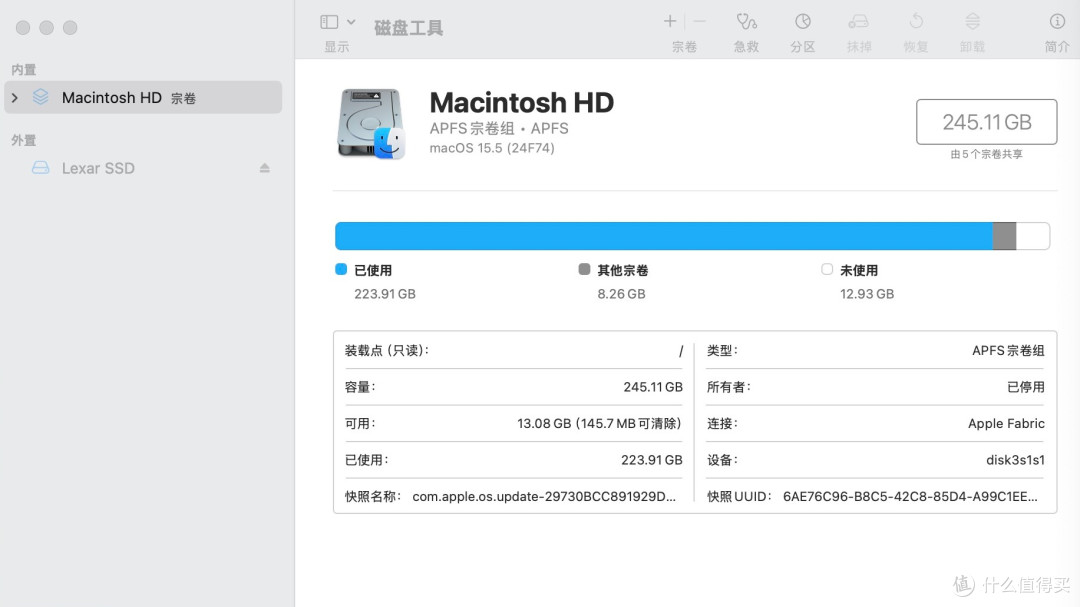The height and width of the screenshot is (607, 1080).
Task: Click the 外置 sidebar section header
Action: point(23,141)
